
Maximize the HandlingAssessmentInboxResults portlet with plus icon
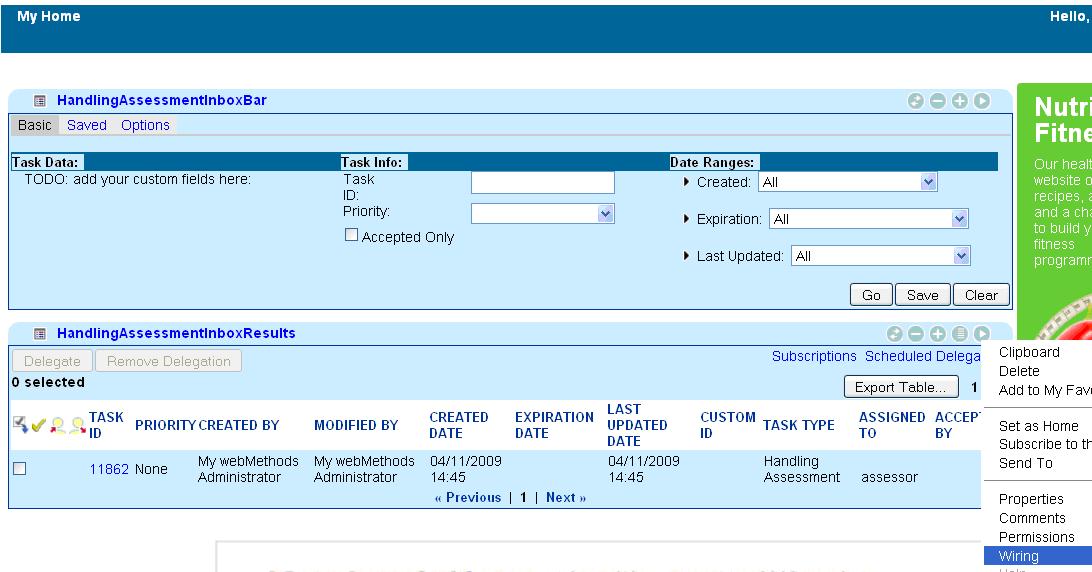tap(937, 334)
